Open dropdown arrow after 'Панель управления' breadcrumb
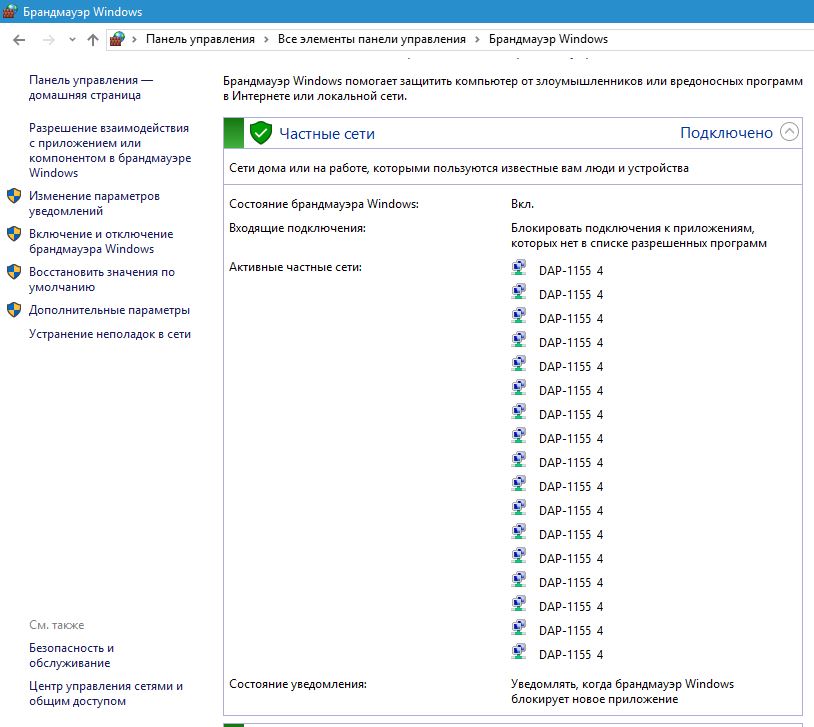Image resolution: width=814 pixels, height=727 pixels. [266, 39]
